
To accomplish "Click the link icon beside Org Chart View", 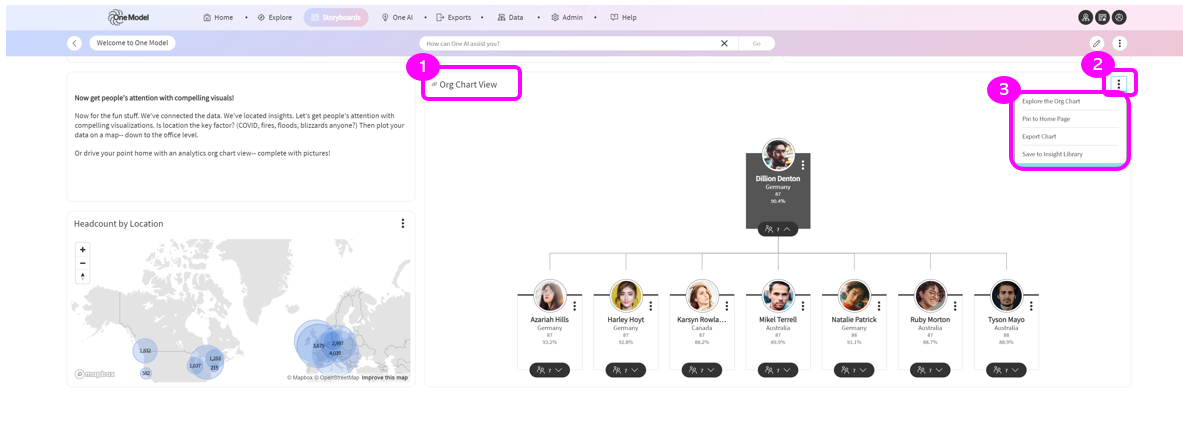I will coord(434,84).
